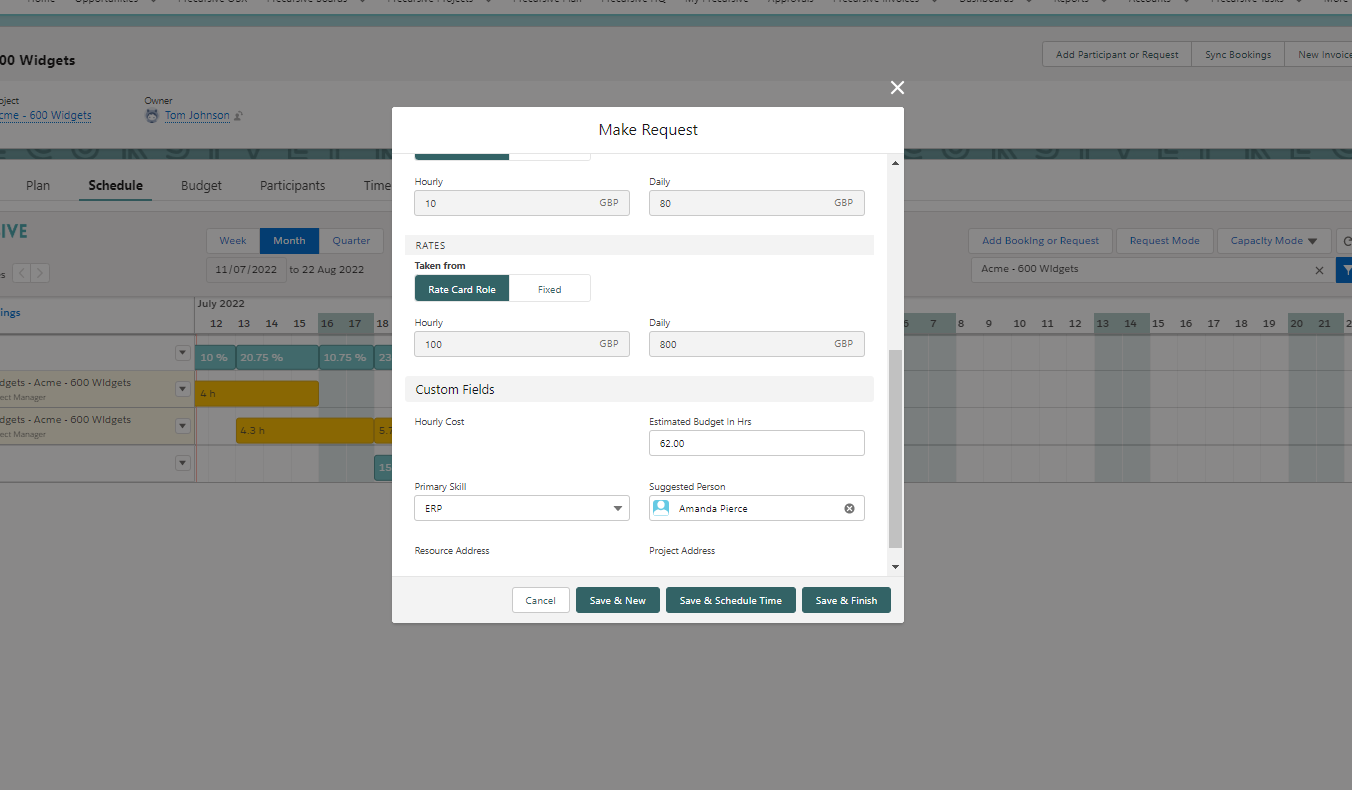Clear the Acme - 600 Widgets search filter

1319,270
